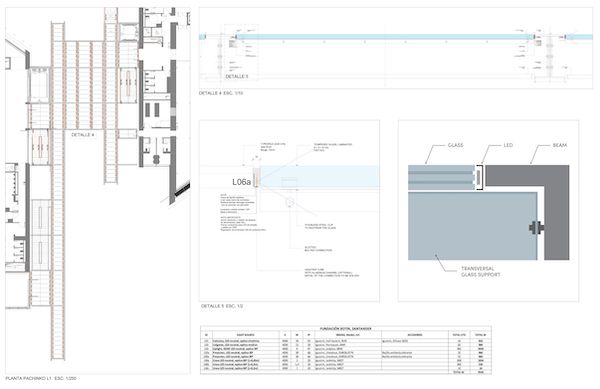Screen dimensions: 600x389
Task: Click the TEMPERED GLASS LAMINATED annotation
Action: pyautogui.click(x=333, y=147)
